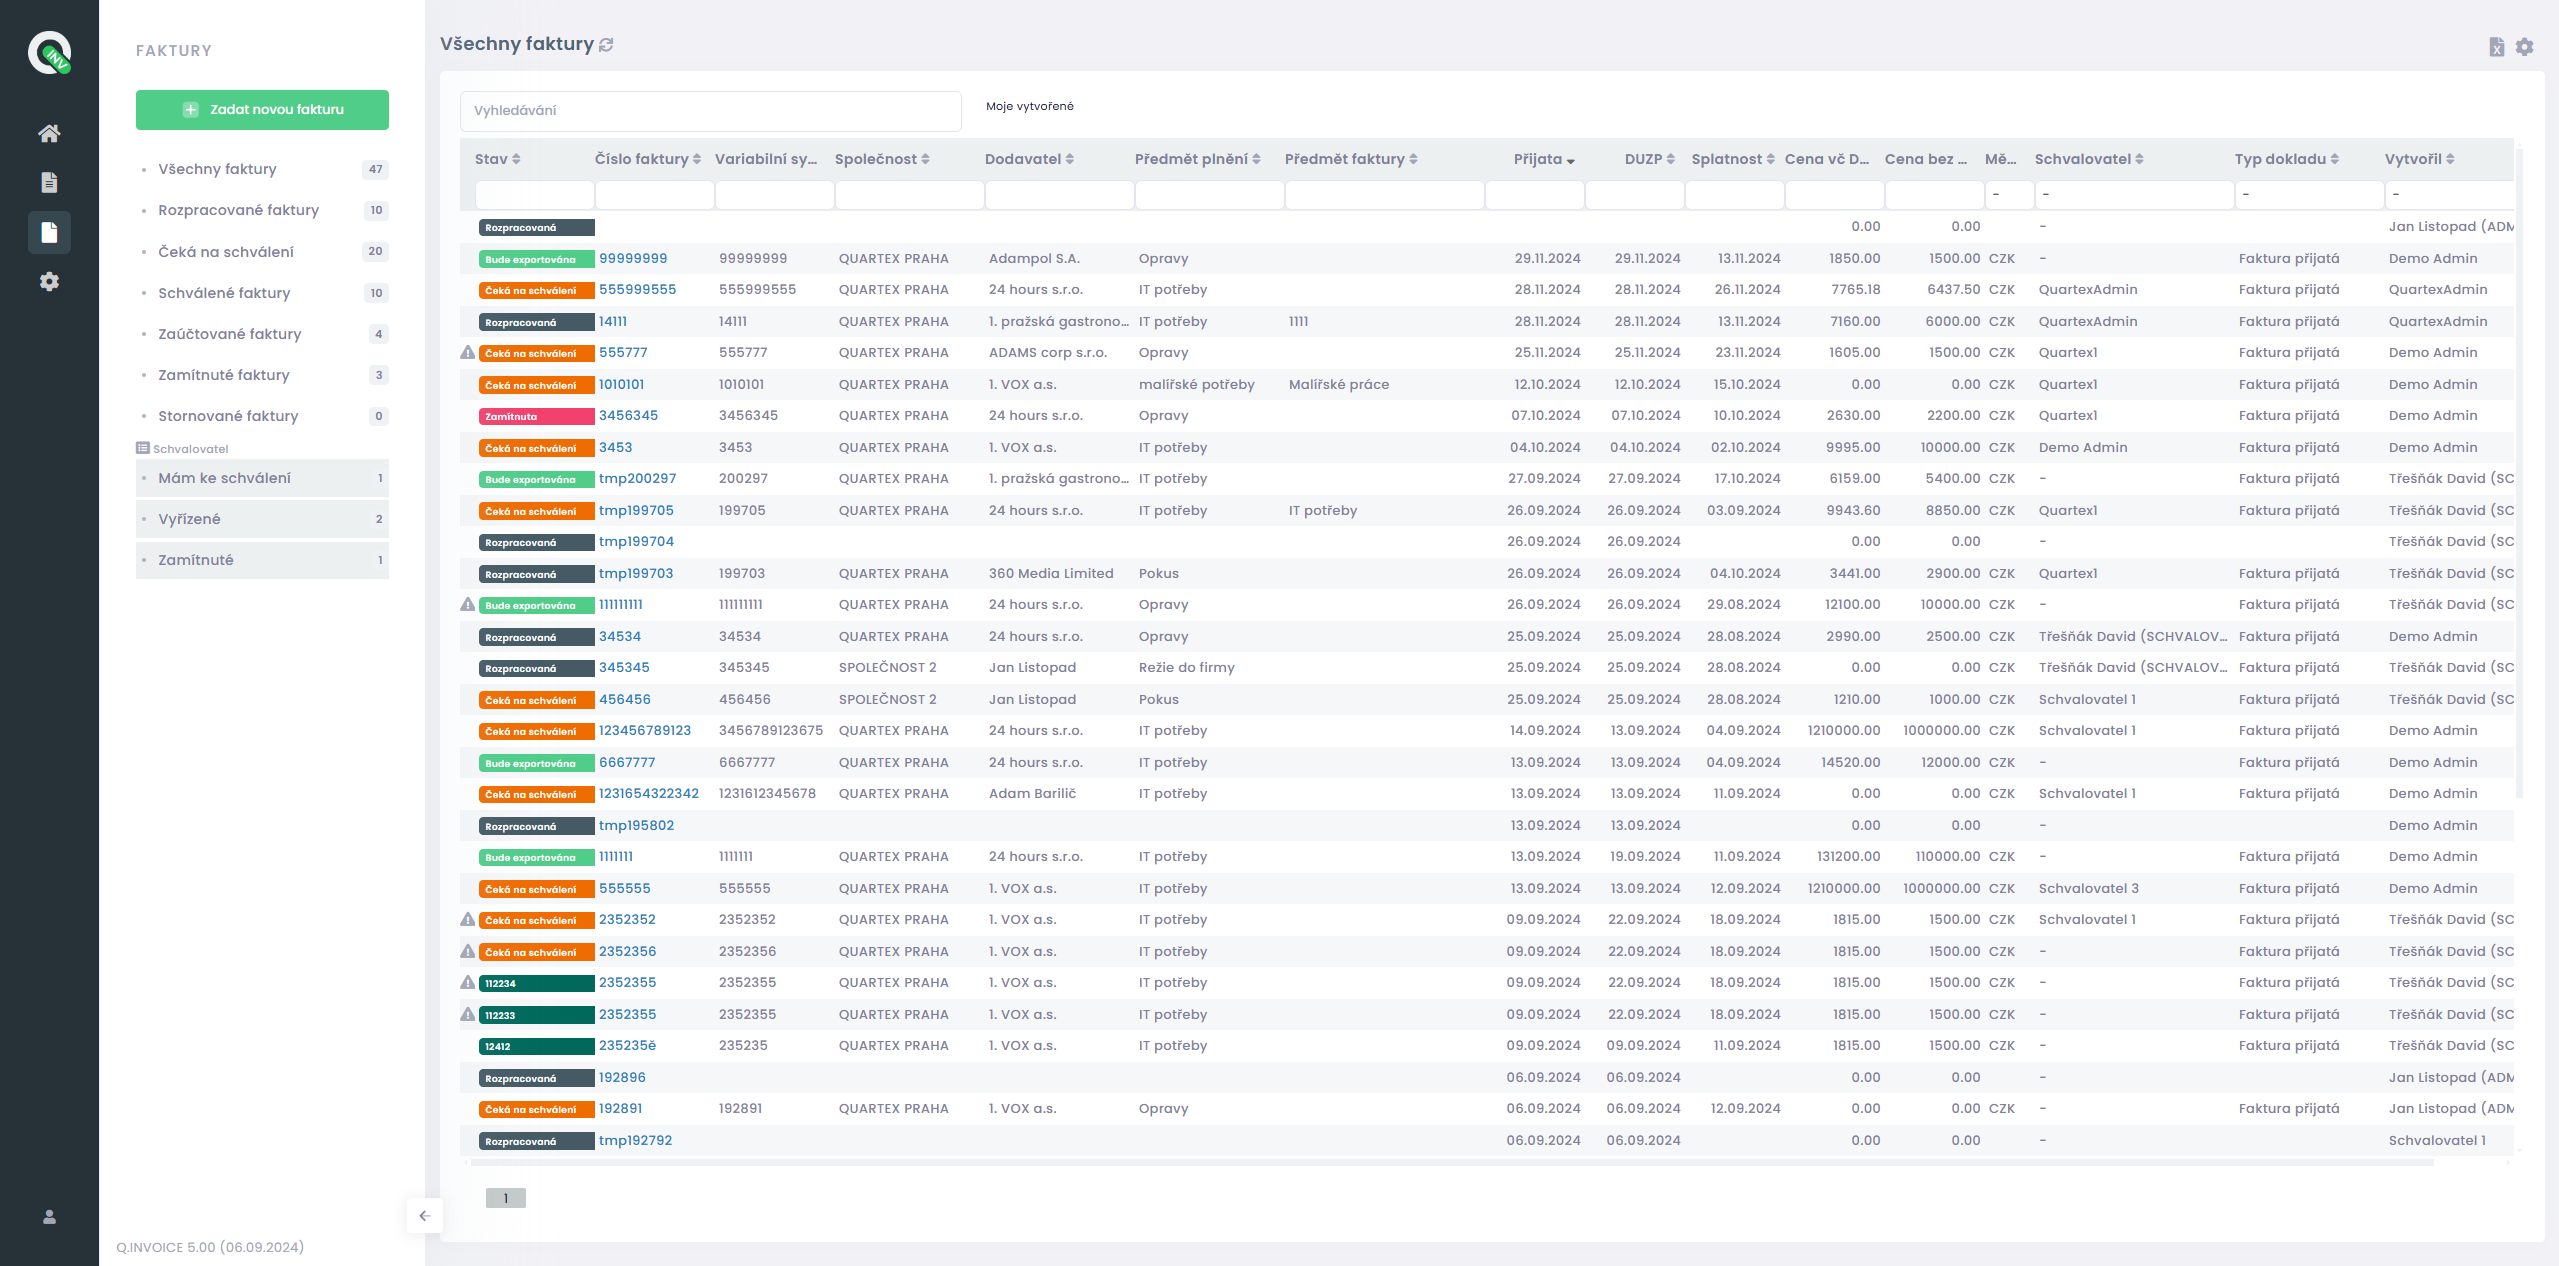Image resolution: width=2559 pixels, height=1266 pixels.
Task: Click the Vyhledávání search field
Action: [x=710, y=111]
